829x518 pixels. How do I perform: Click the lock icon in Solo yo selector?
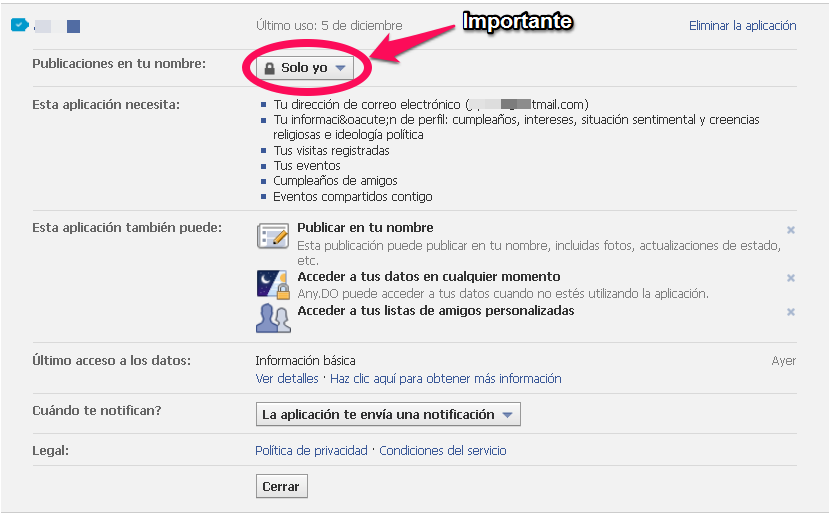tap(269, 68)
